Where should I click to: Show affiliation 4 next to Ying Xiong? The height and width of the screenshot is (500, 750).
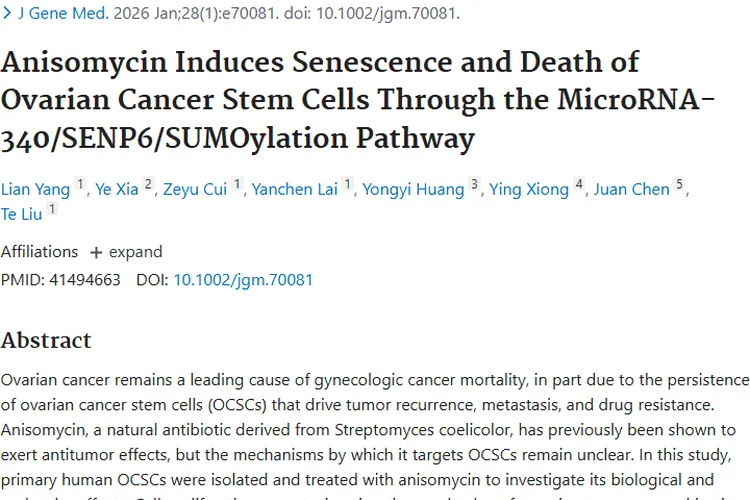(579, 185)
